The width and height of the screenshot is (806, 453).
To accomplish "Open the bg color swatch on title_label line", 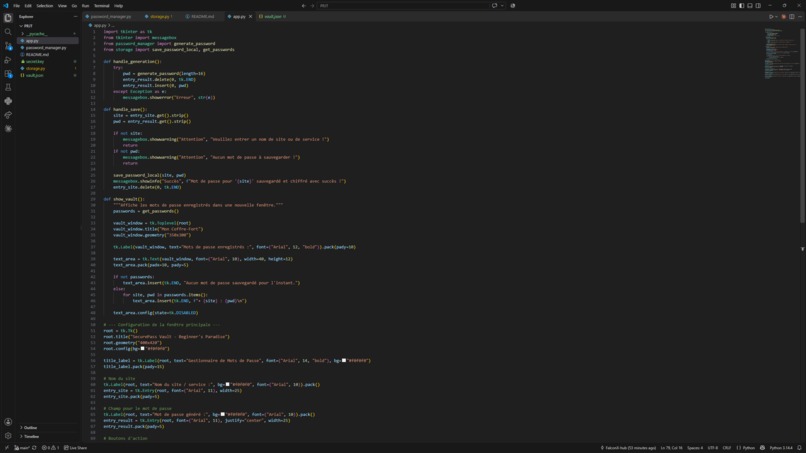I will (344, 360).
